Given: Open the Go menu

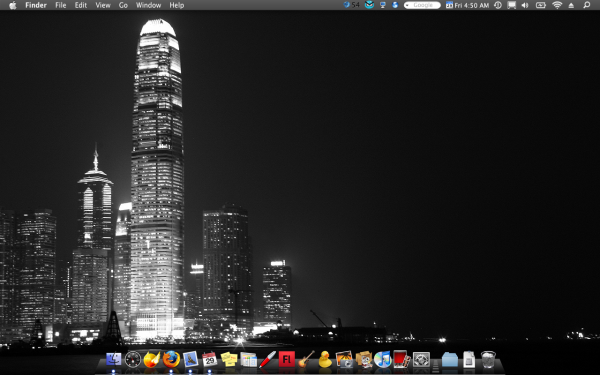Looking at the screenshot, I should coord(123,5).
